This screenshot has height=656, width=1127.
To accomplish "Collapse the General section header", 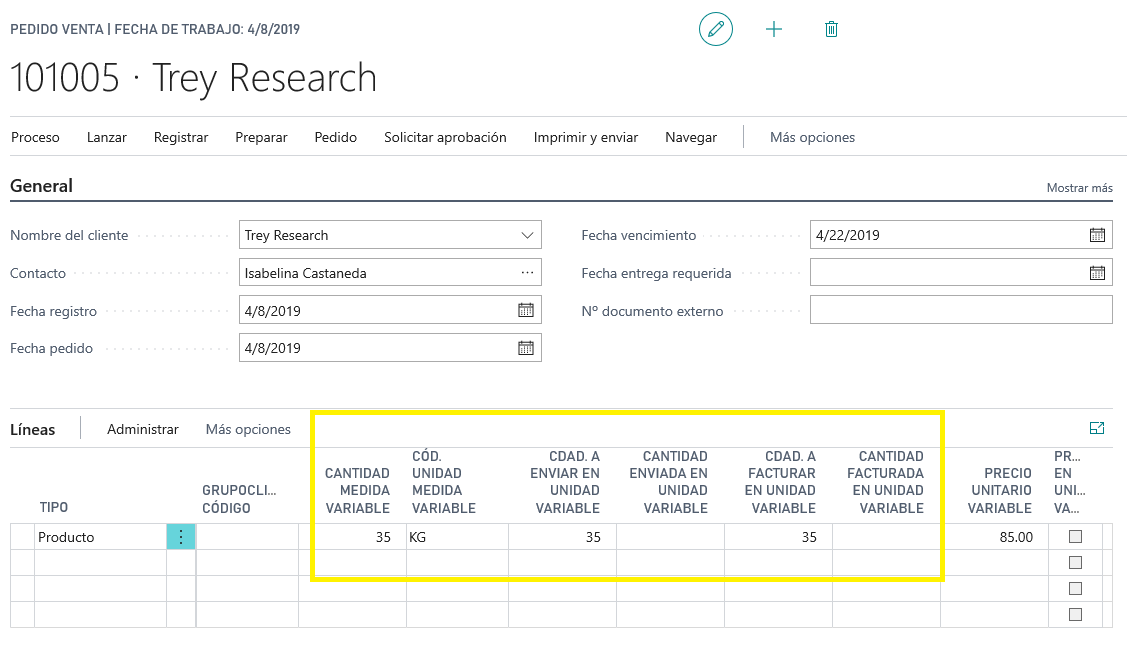I will [x=42, y=186].
